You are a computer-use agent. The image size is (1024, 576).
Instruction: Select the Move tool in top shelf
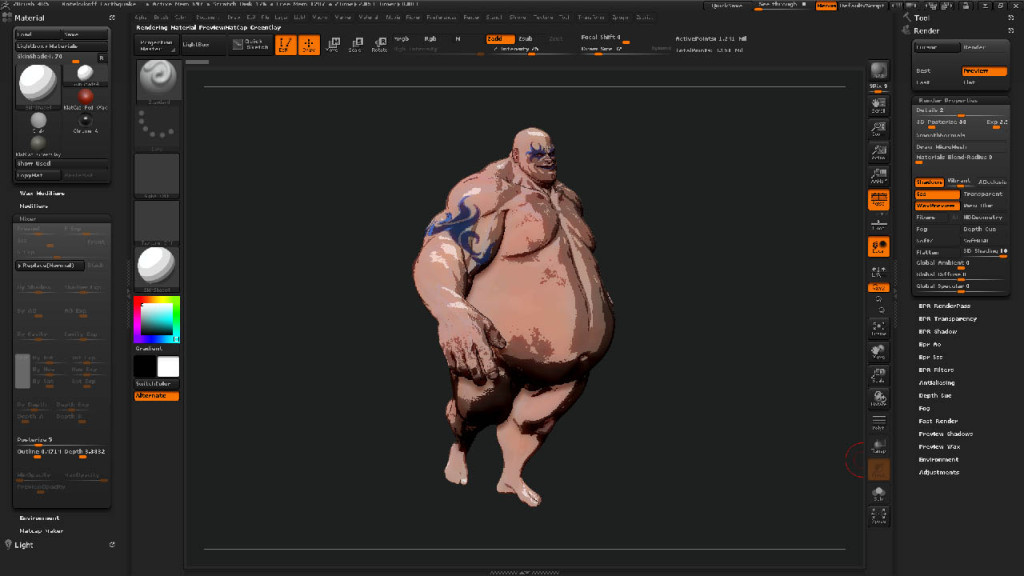[332, 44]
